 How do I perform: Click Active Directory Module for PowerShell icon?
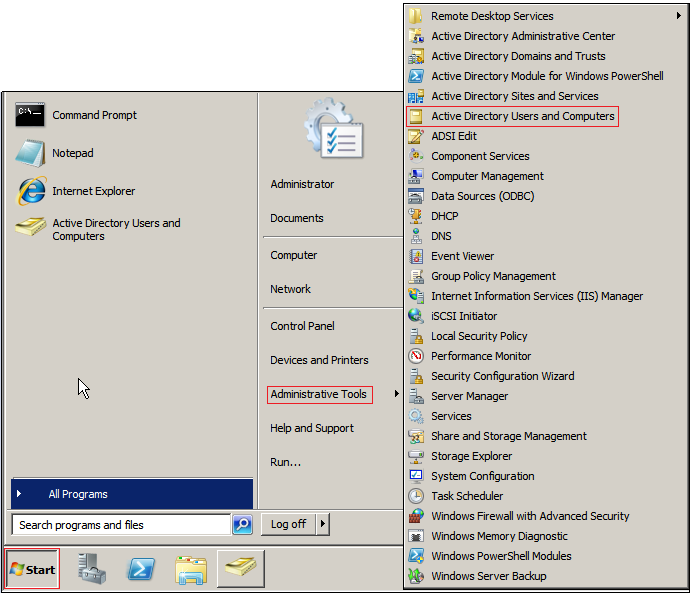(x=416, y=76)
